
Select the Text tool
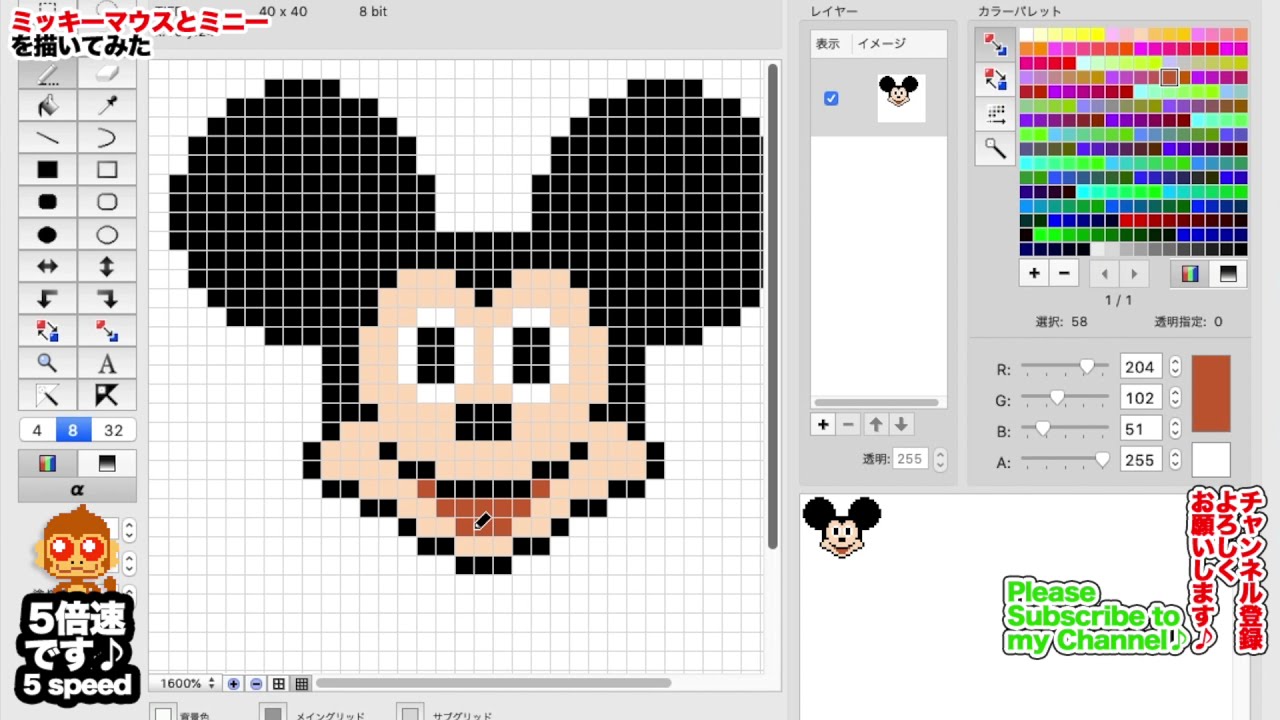107,363
